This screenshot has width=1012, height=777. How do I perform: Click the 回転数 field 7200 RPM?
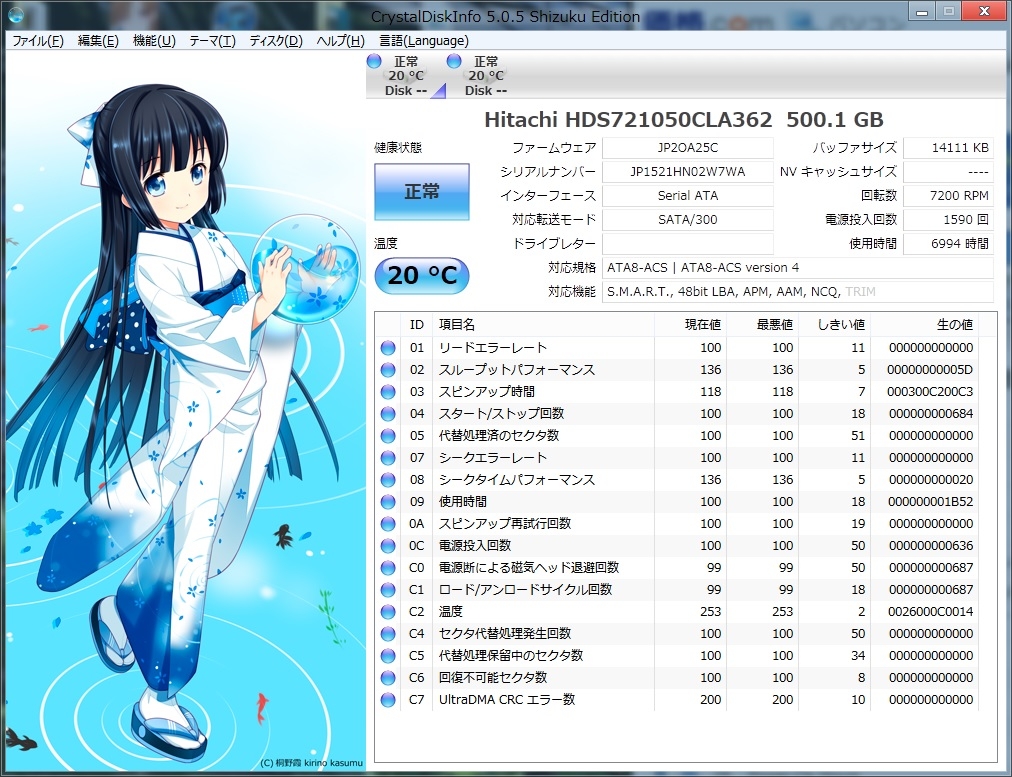948,196
